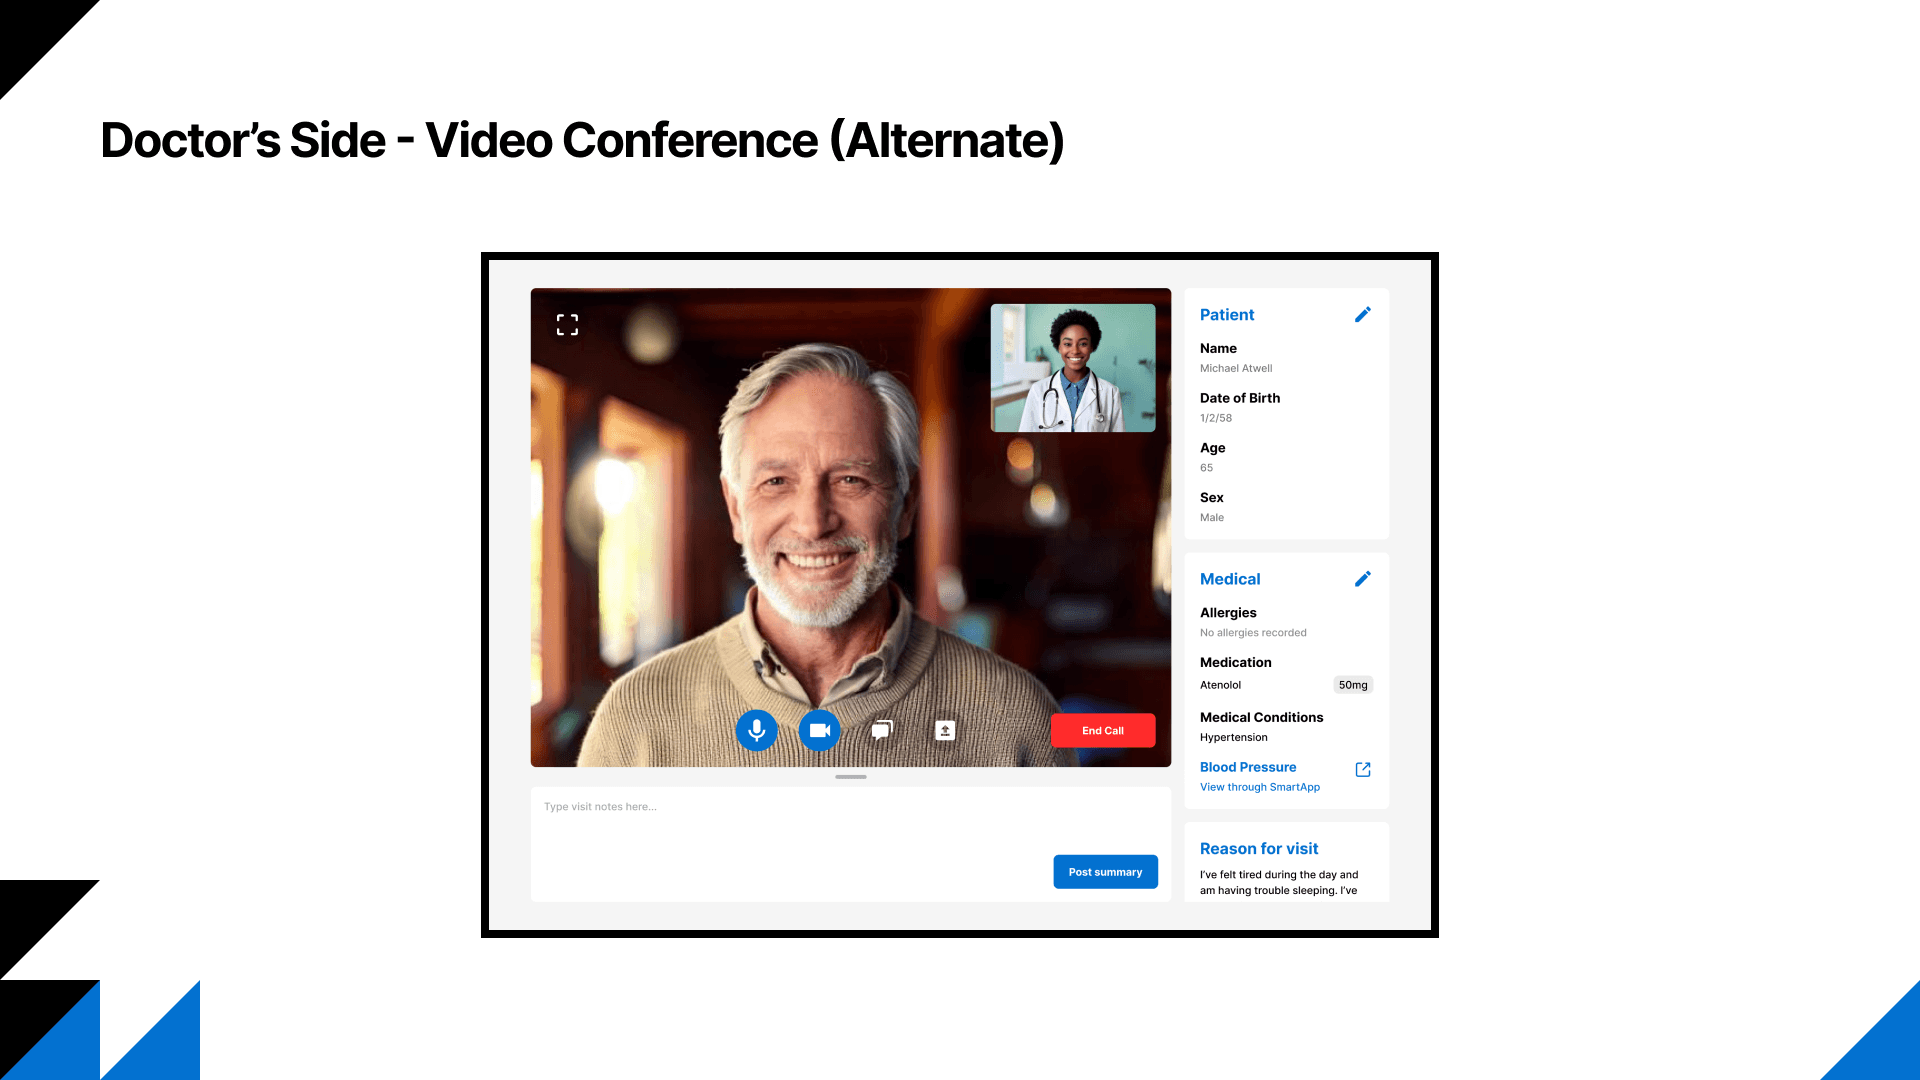This screenshot has width=1920, height=1080.
Task: Click the 50mg dosage tag
Action: [x=1352, y=685]
